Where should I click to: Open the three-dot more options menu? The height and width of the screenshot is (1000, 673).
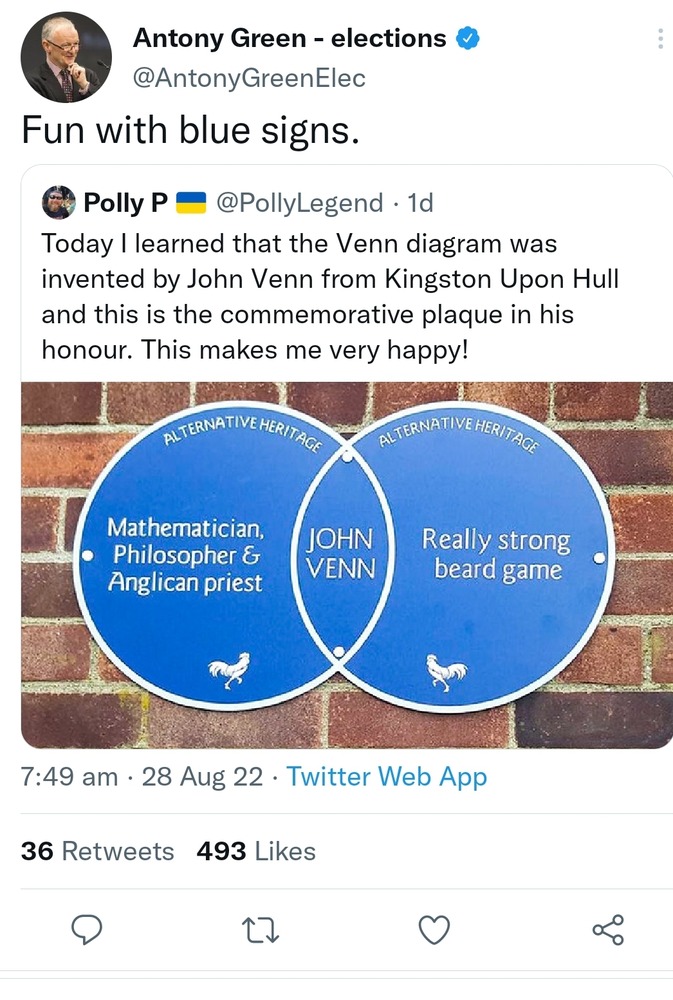click(660, 39)
